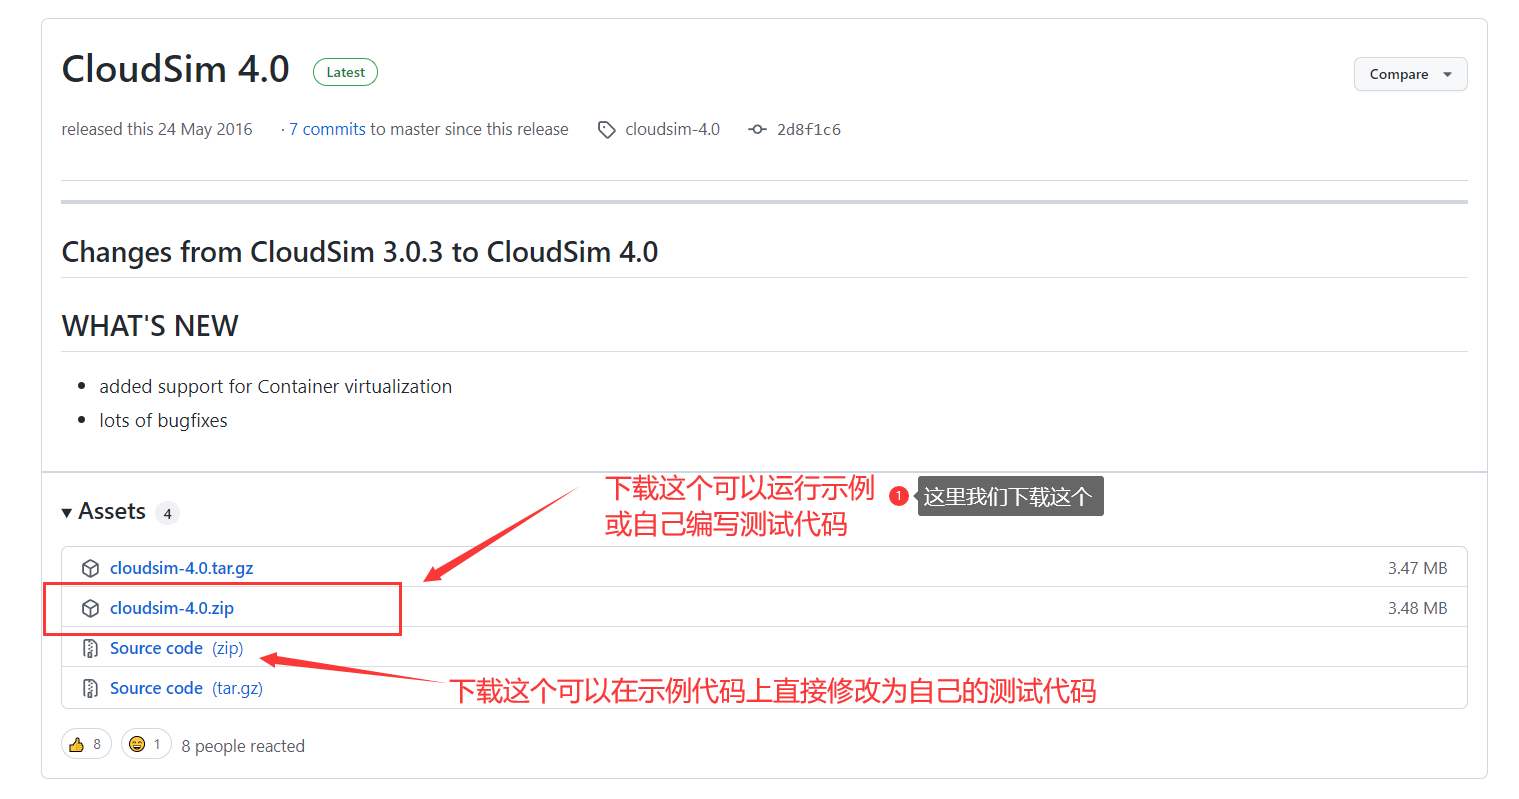The image size is (1519, 799).
Task: Collapse the Assets section
Action: 66,511
